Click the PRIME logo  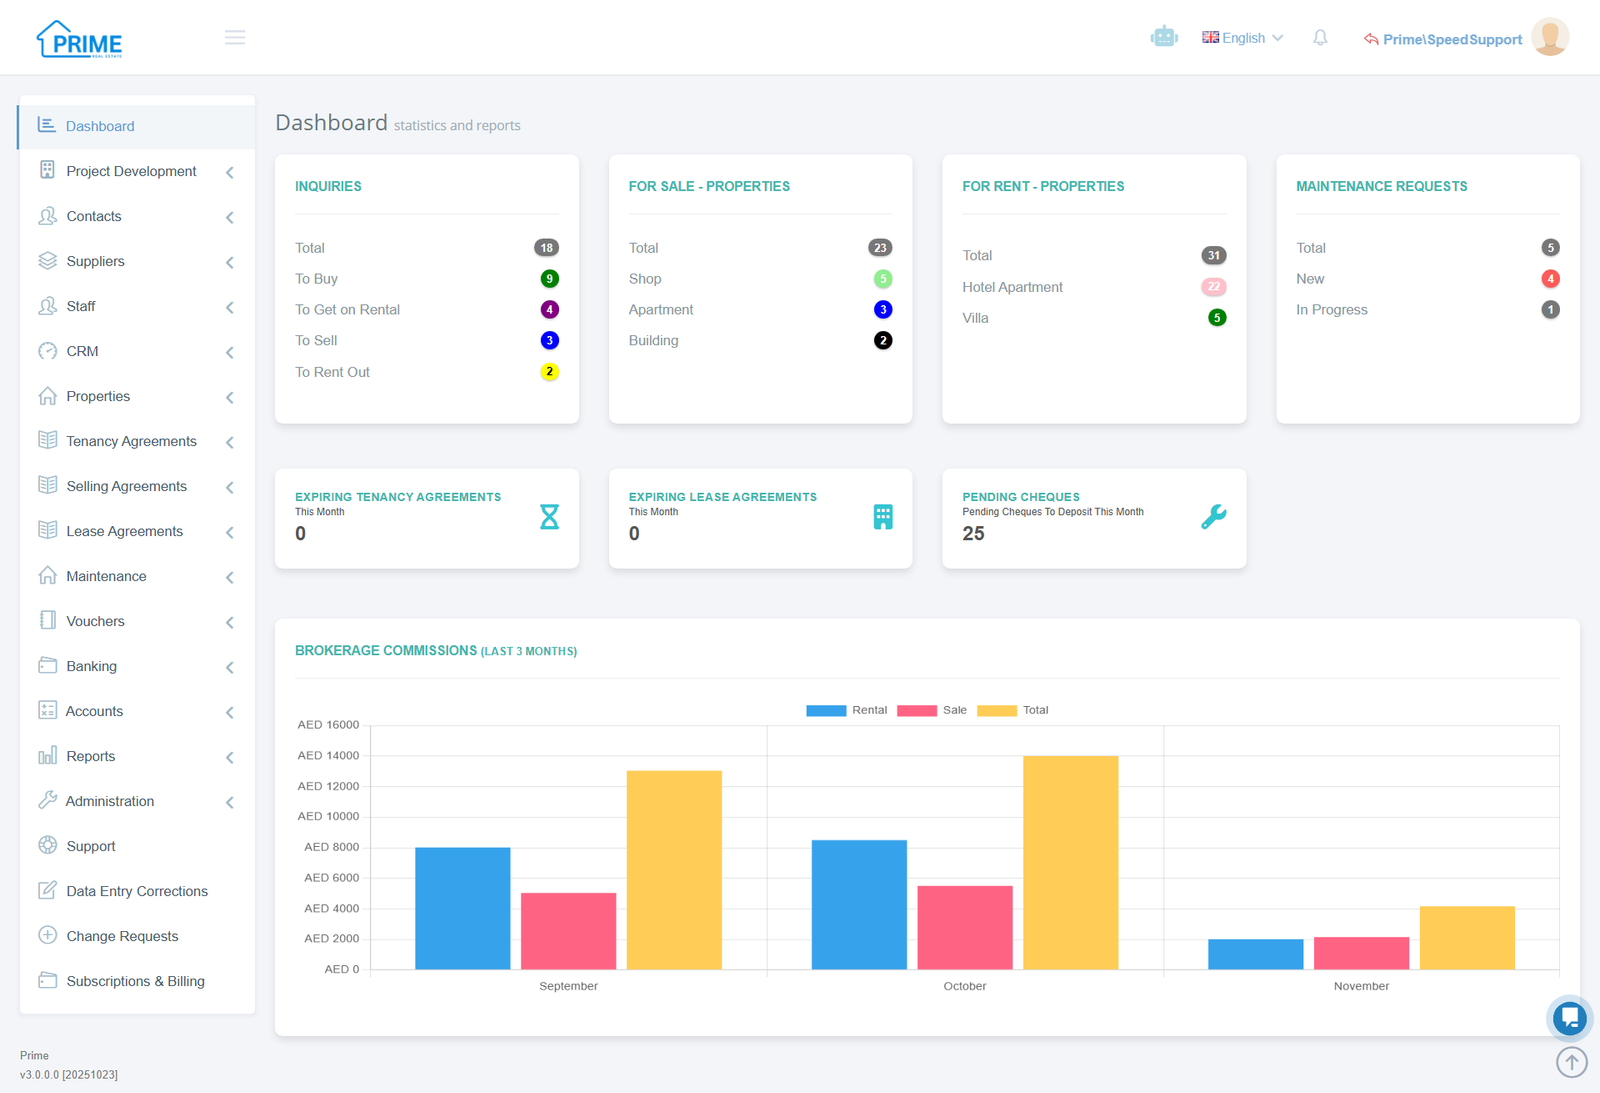[80, 40]
